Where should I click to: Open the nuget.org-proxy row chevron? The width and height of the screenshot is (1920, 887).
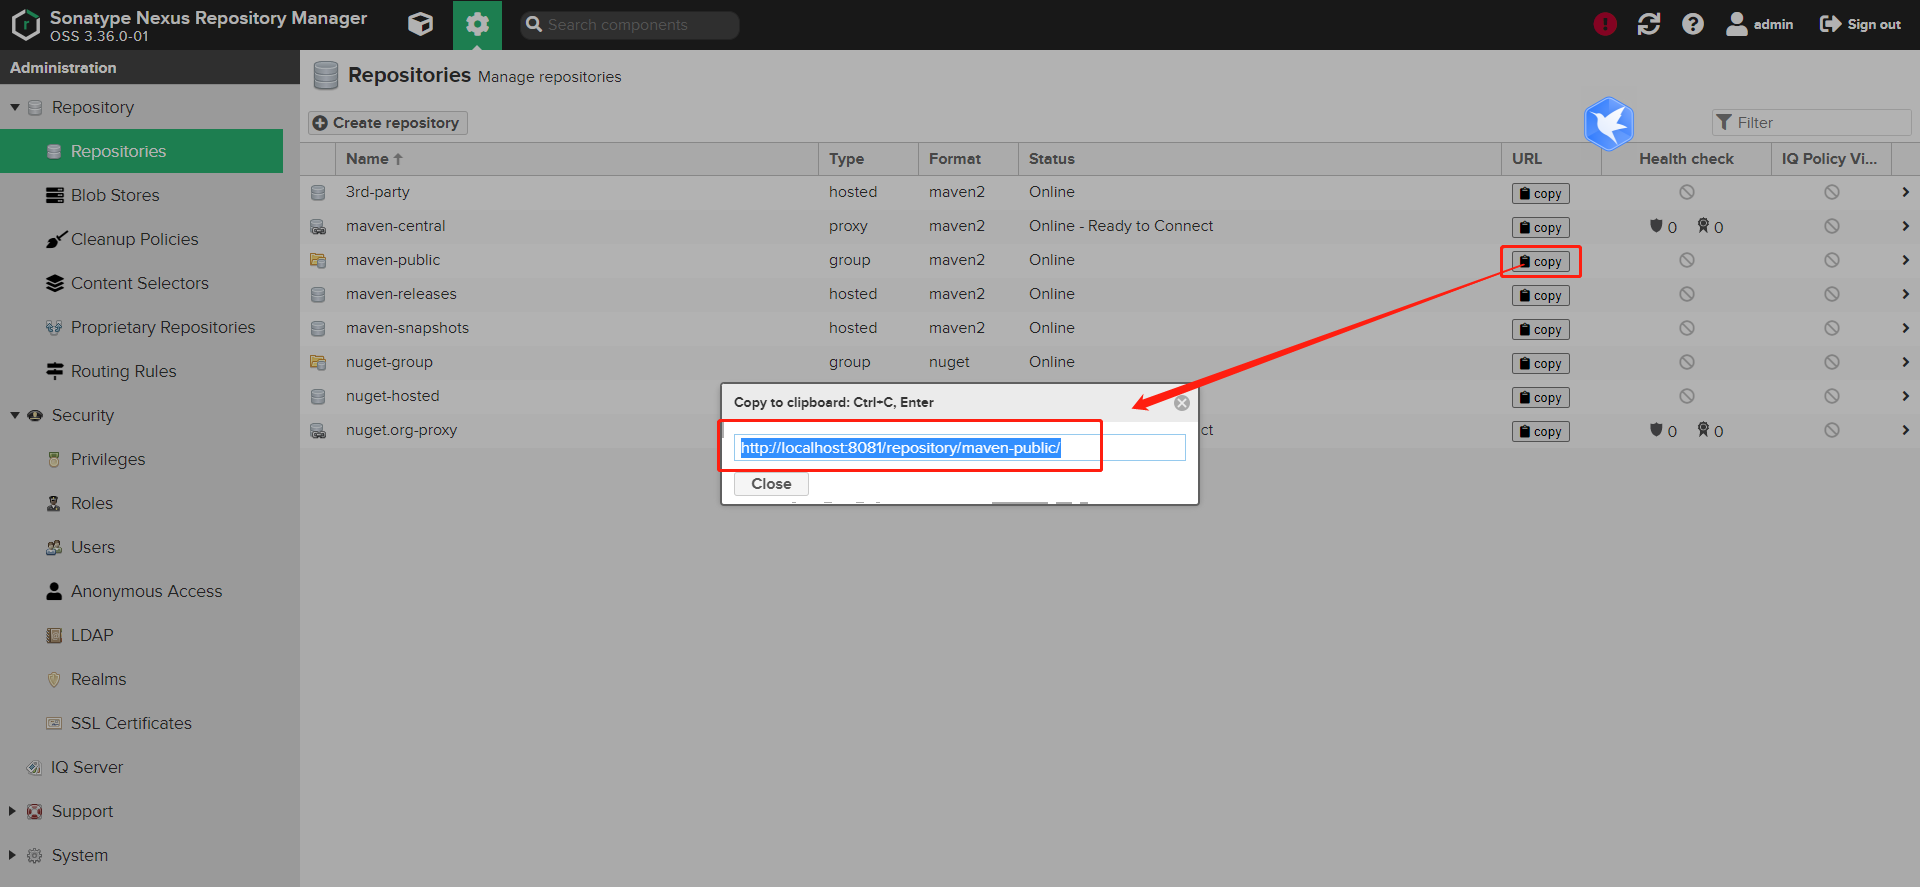click(1905, 430)
